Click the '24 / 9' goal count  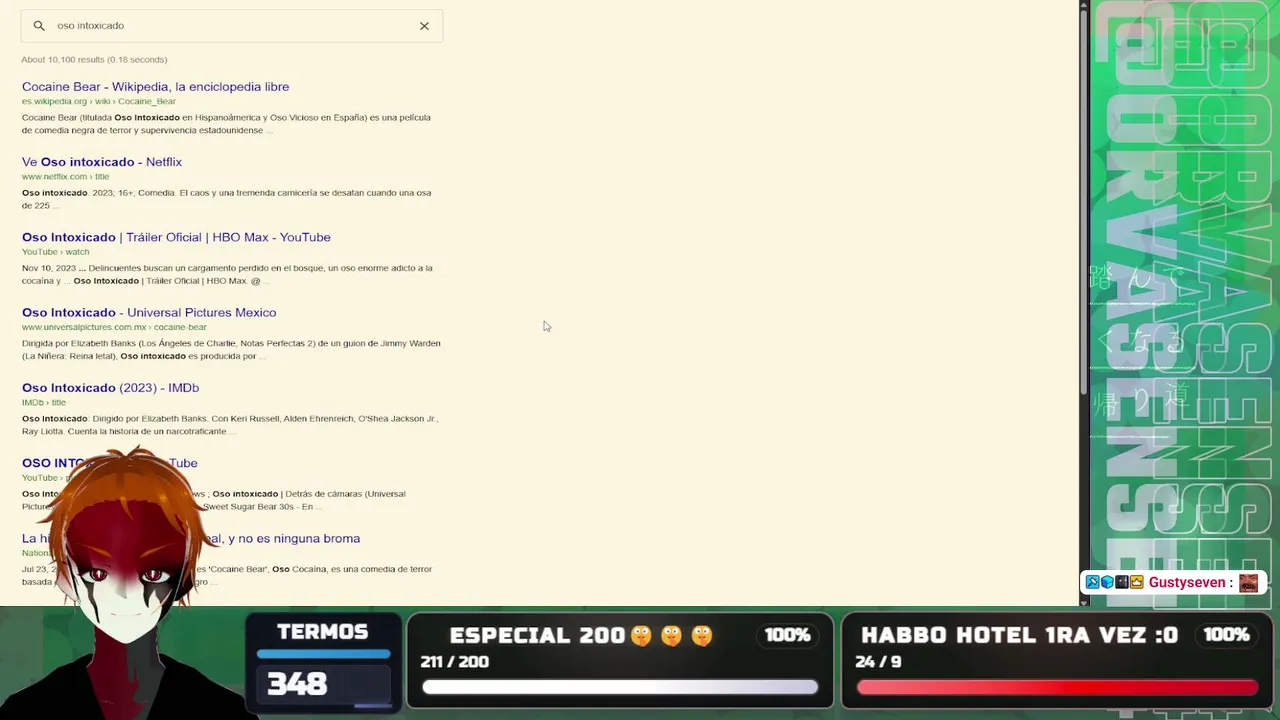click(878, 662)
